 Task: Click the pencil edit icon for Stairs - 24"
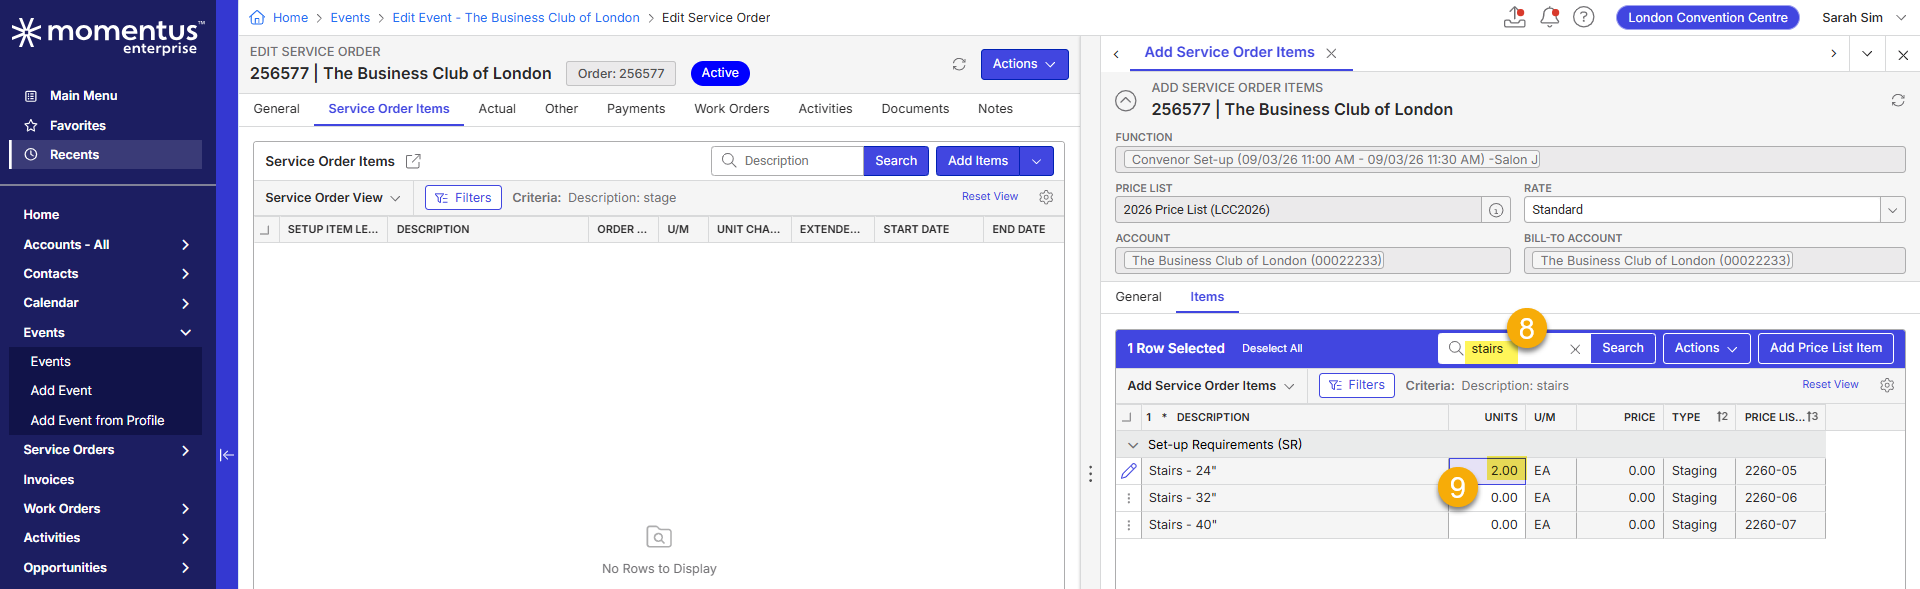(1129, 471)
